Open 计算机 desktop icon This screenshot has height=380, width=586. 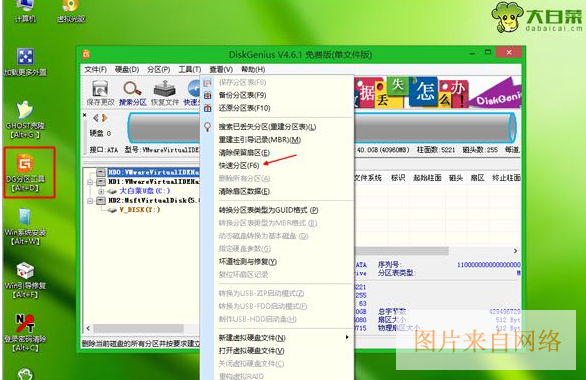pos(25,11)
